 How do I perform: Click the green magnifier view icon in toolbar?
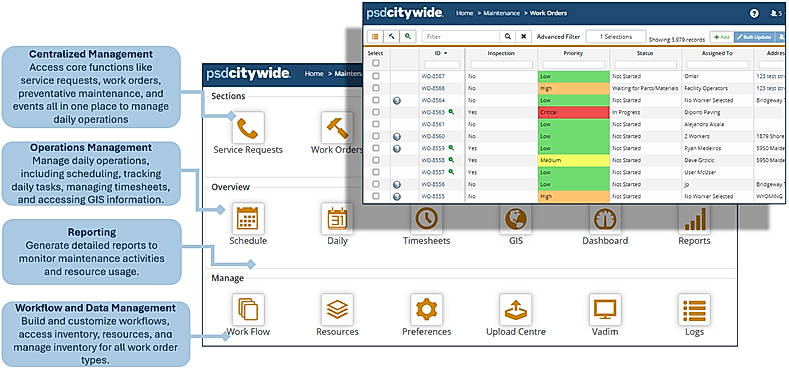408,37
